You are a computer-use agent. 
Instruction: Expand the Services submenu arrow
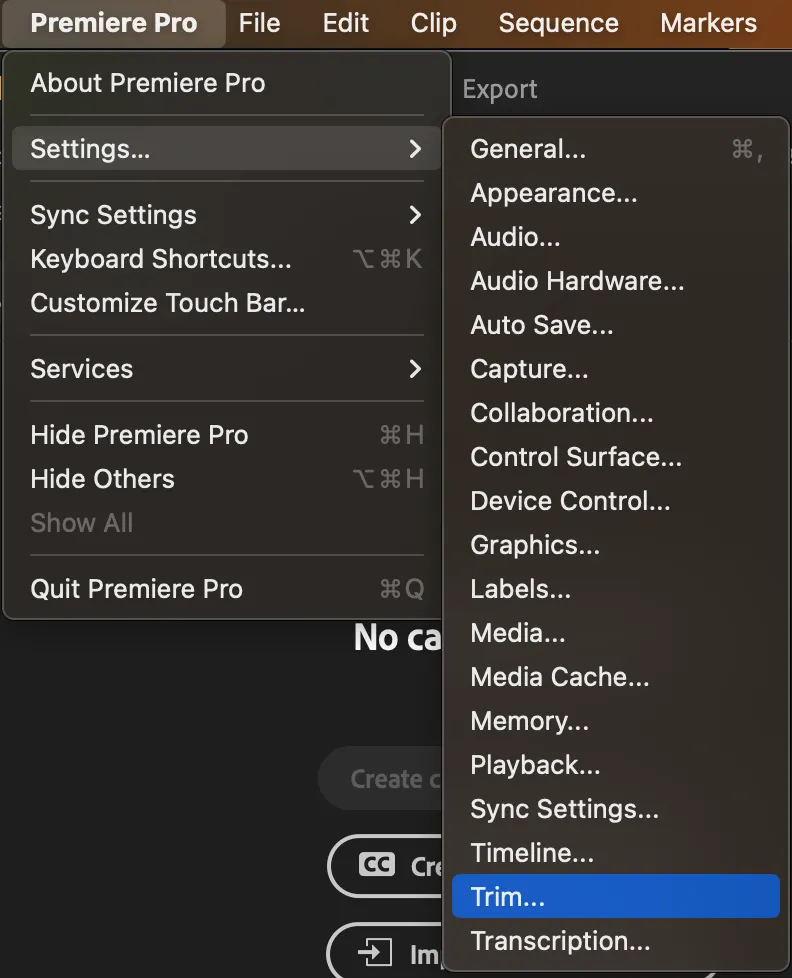pyautogui.click(x=415, y=369)
